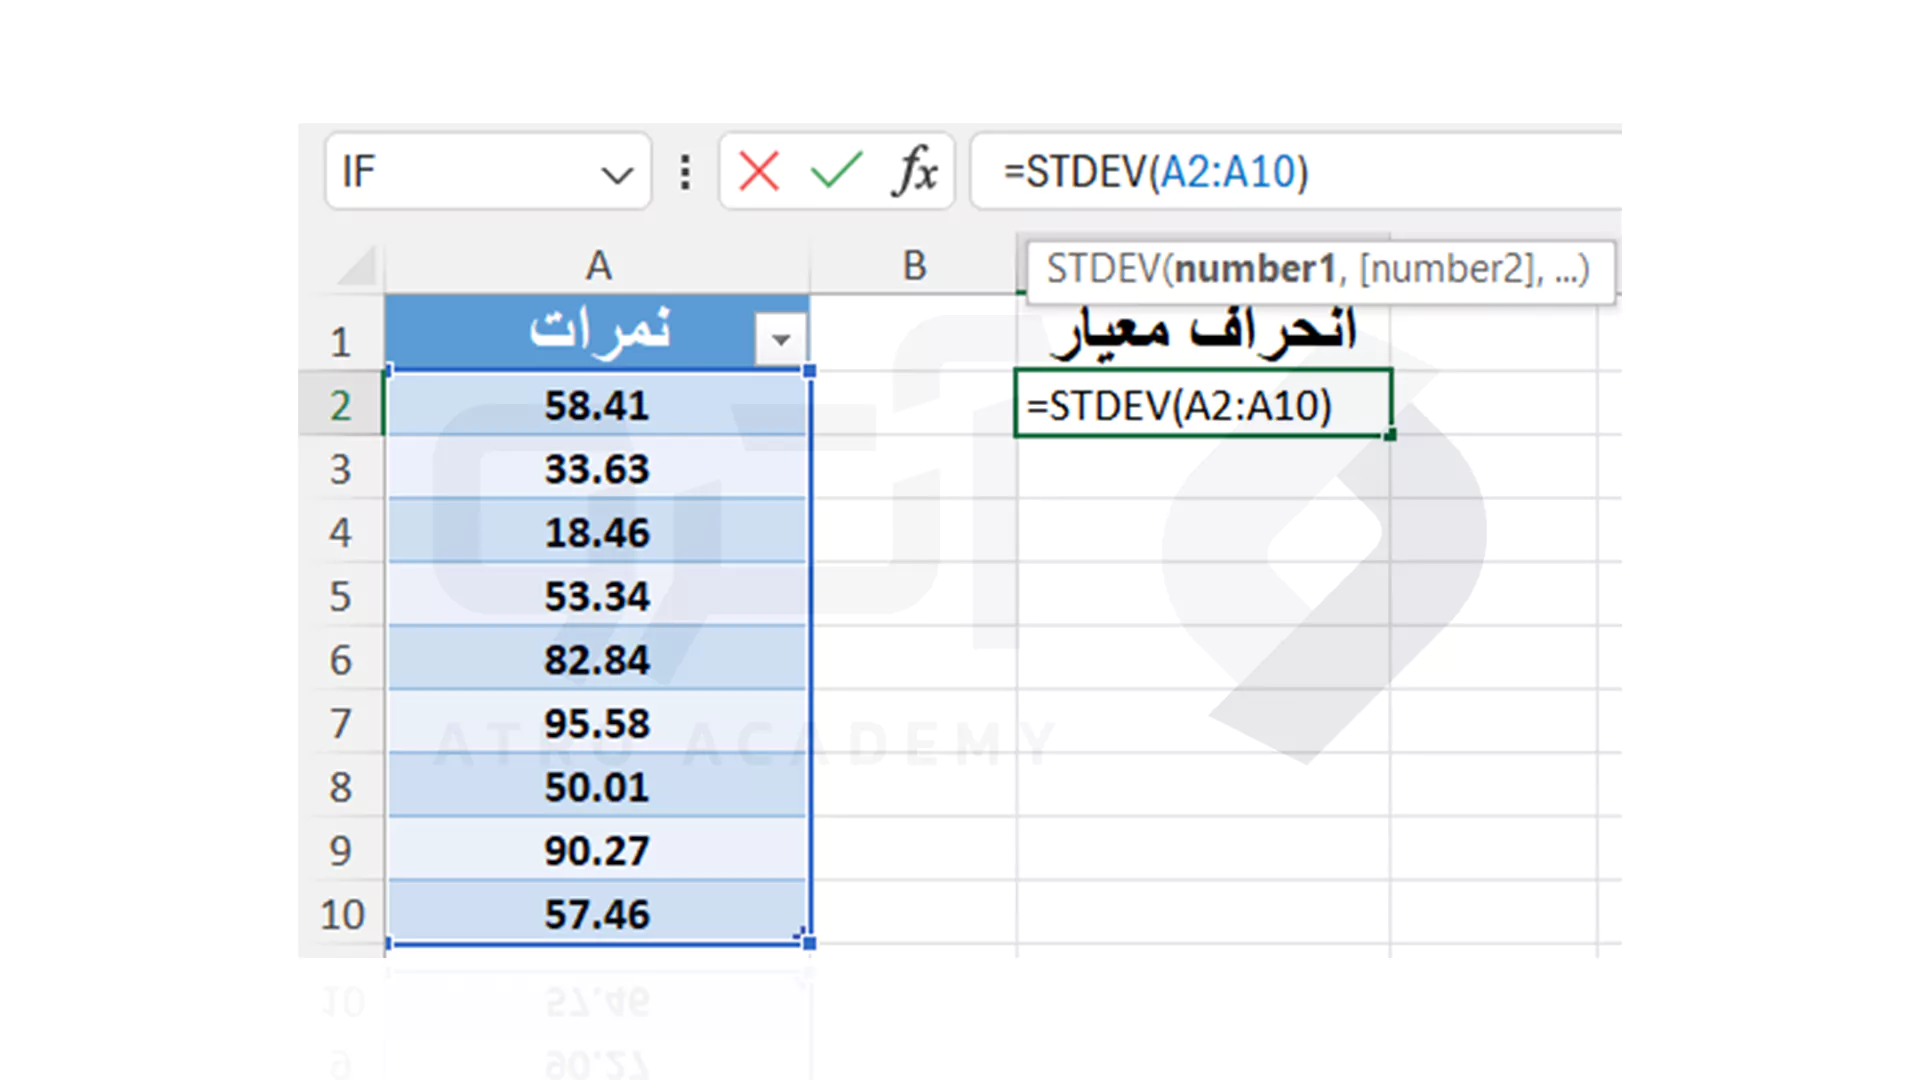Select the row 9 header
Screen dimensions: 1920x1080
[341, 850]
